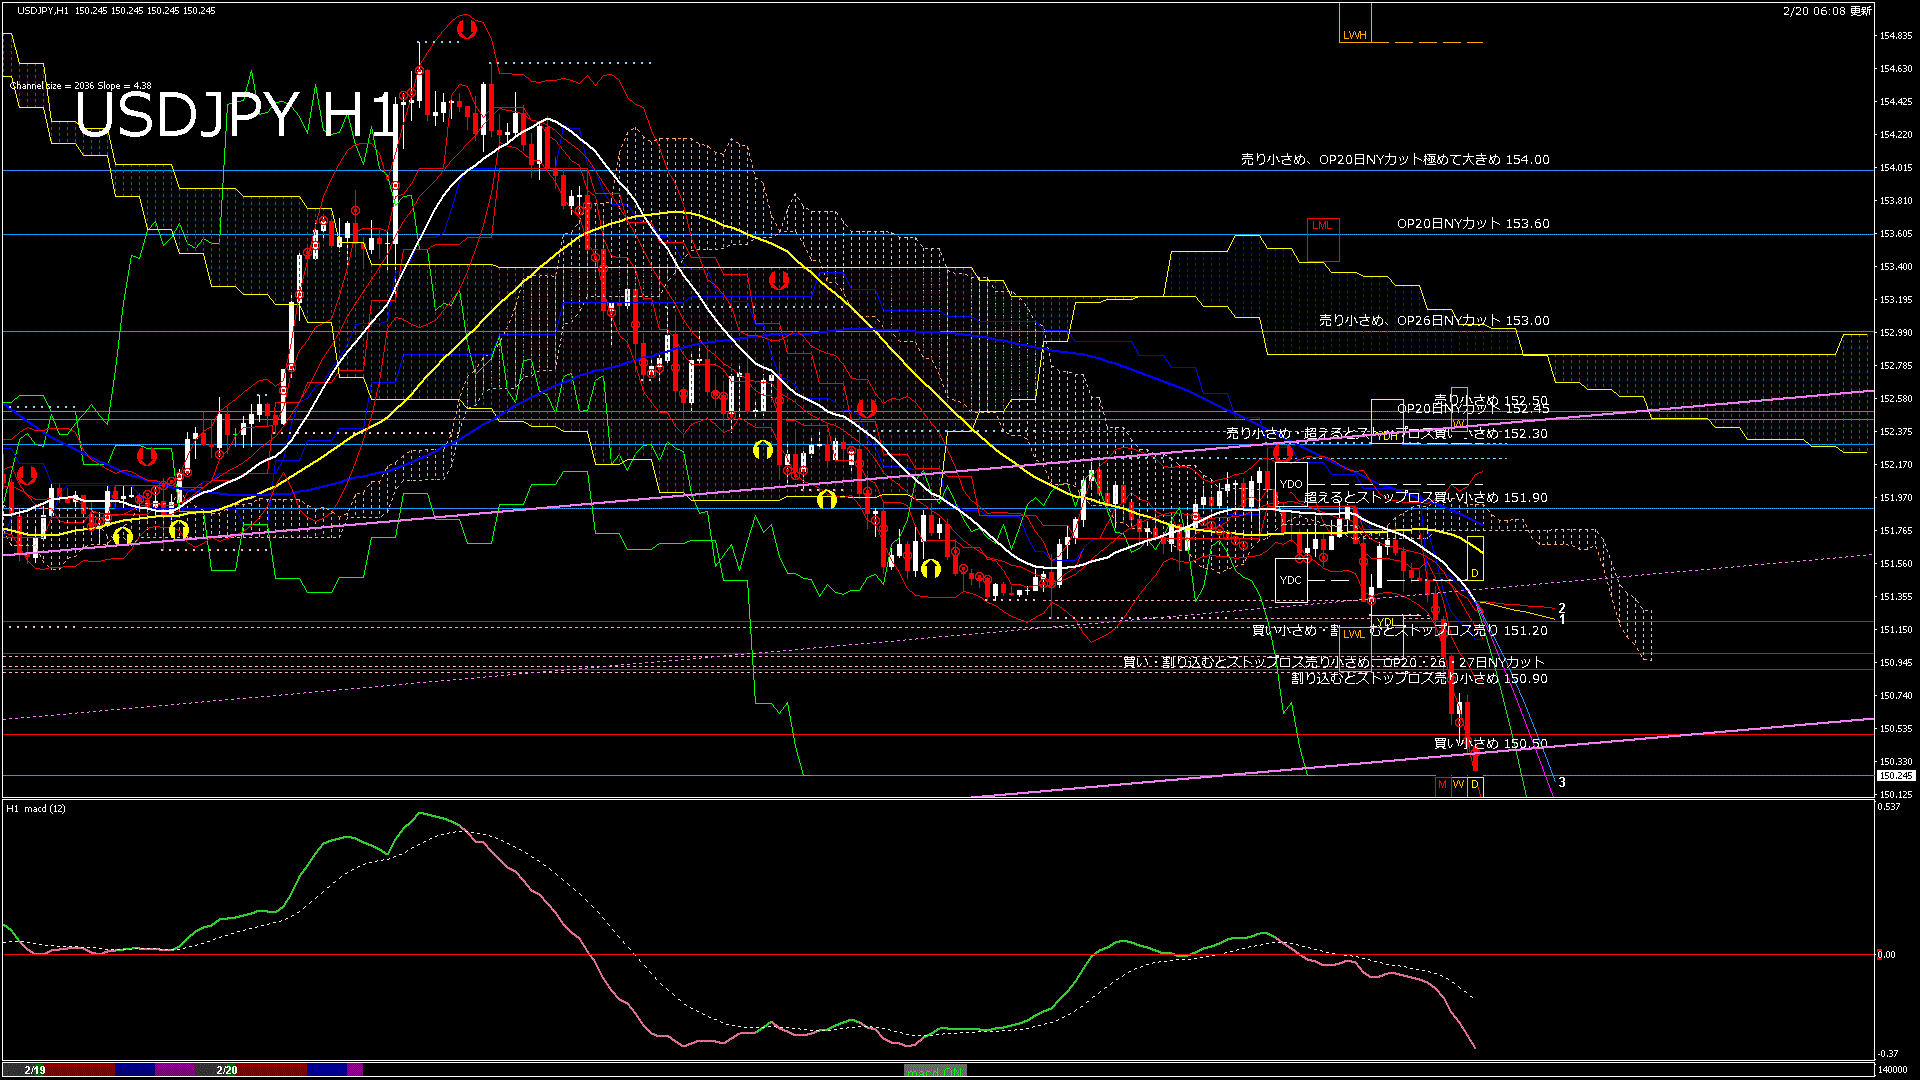Select the OP26日NYカット 153.00 annotation
Screen dimensions: 1920x1080
pyautogui.click(x=1434, y=321)
